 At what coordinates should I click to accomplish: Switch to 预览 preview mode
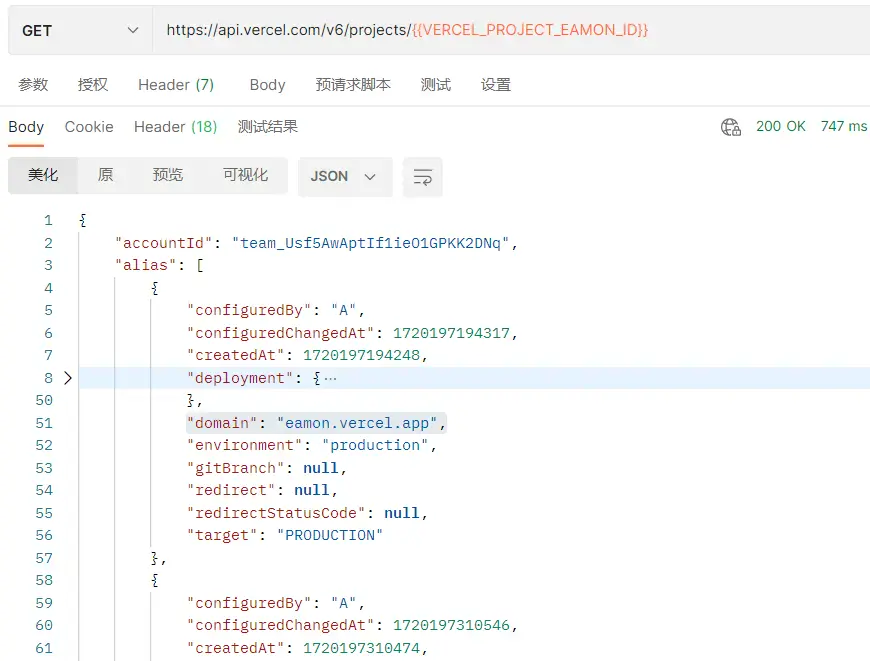(x=168, y=176)
